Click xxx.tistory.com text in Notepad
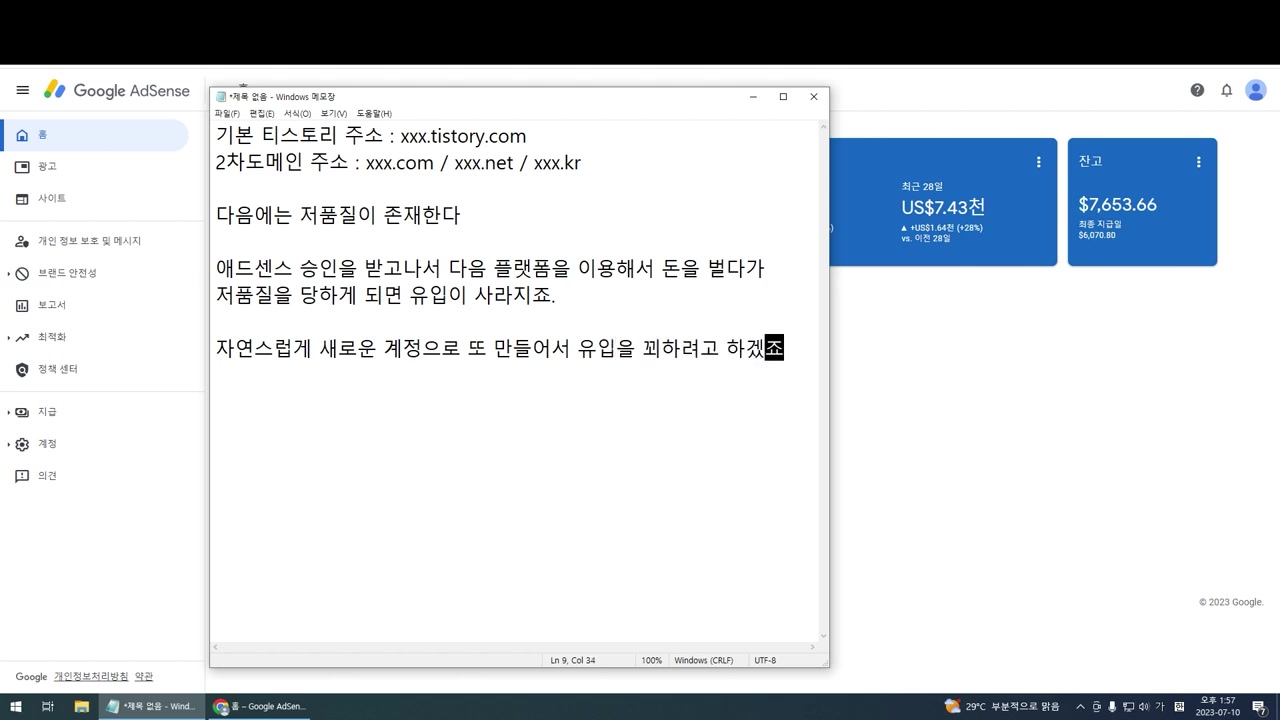The height and width of the screenshot is (720, 1280). 463,136
